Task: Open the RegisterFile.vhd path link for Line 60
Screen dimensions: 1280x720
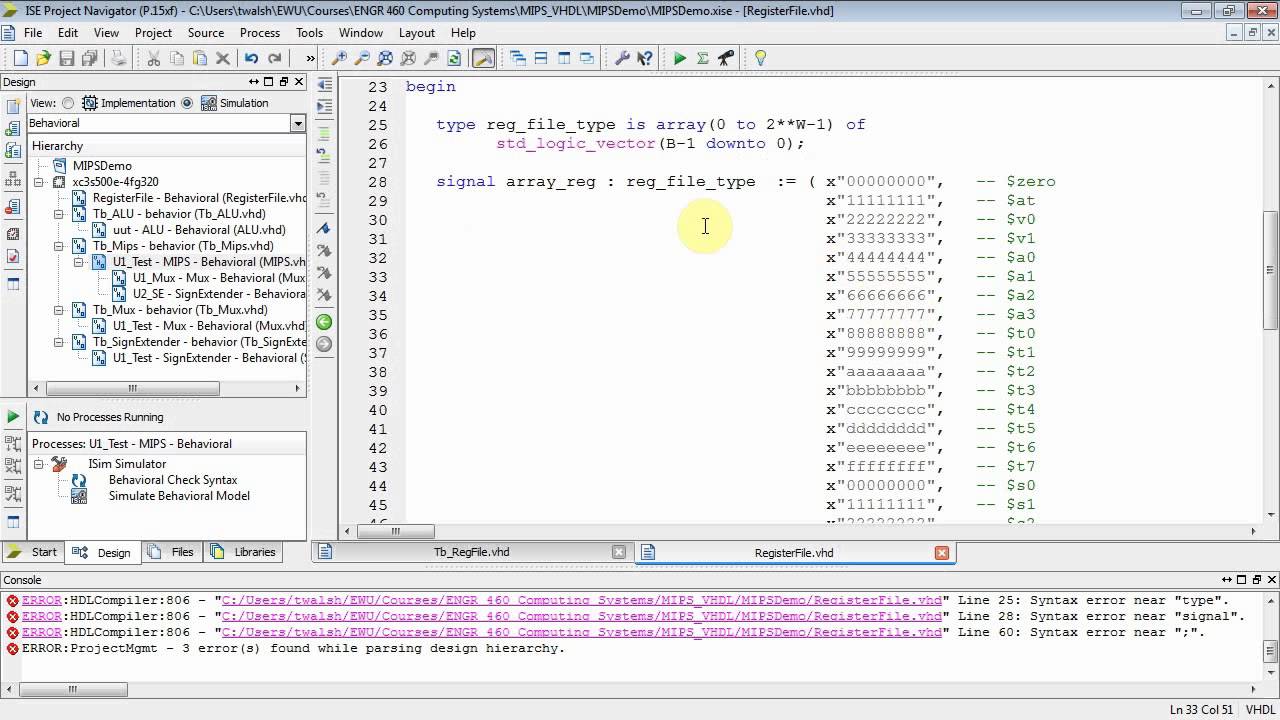Action: point(582,632)
